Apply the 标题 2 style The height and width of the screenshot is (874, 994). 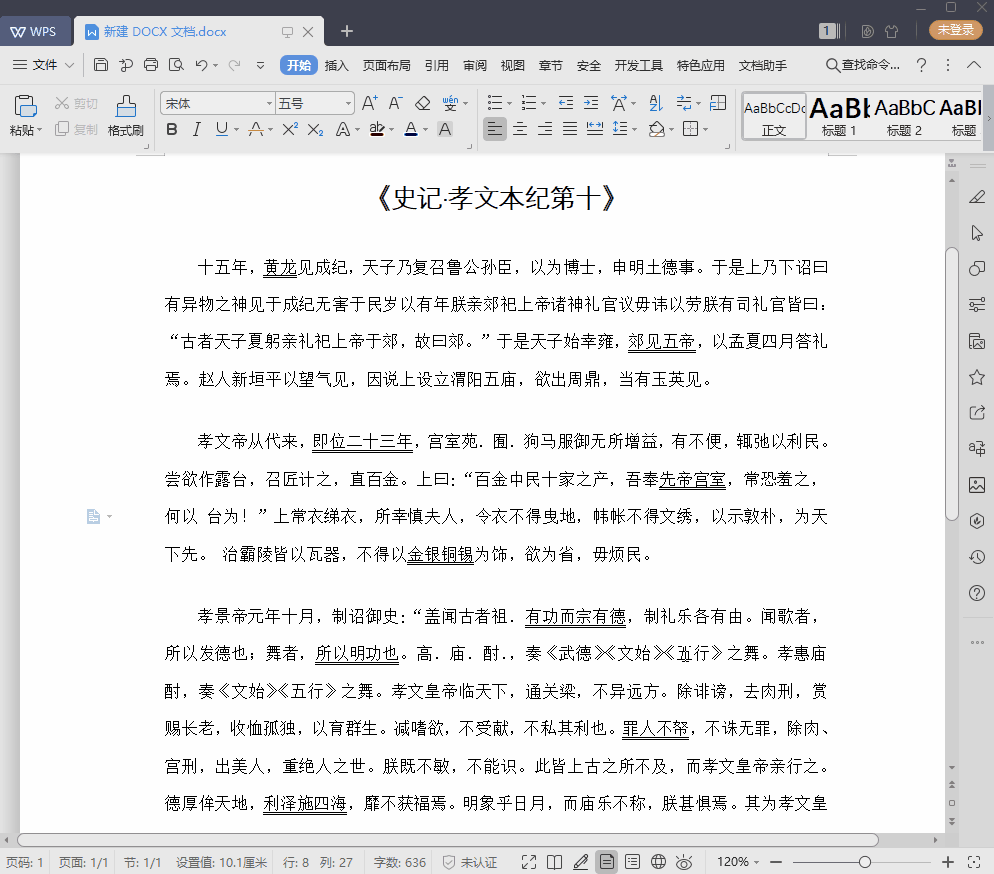904,117
